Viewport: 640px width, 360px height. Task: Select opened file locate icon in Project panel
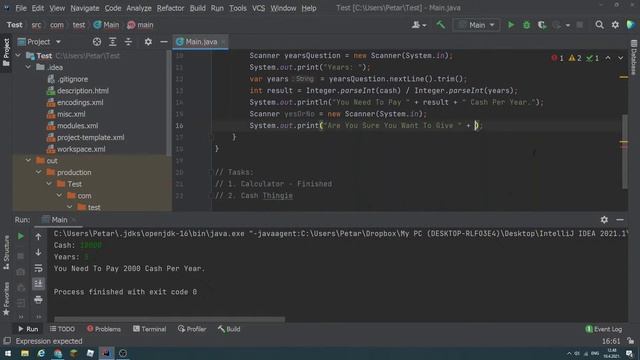click(97, 42)
